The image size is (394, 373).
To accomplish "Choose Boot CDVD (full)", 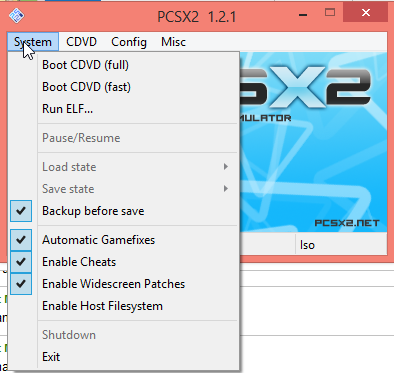I will tap(124, 65).
